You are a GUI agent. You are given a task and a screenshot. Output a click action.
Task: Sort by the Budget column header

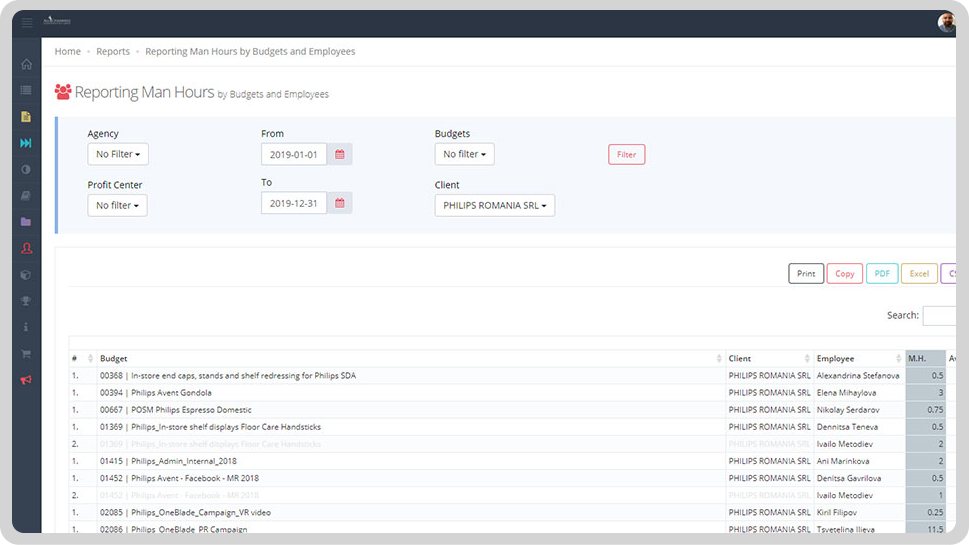coord(410,358)
